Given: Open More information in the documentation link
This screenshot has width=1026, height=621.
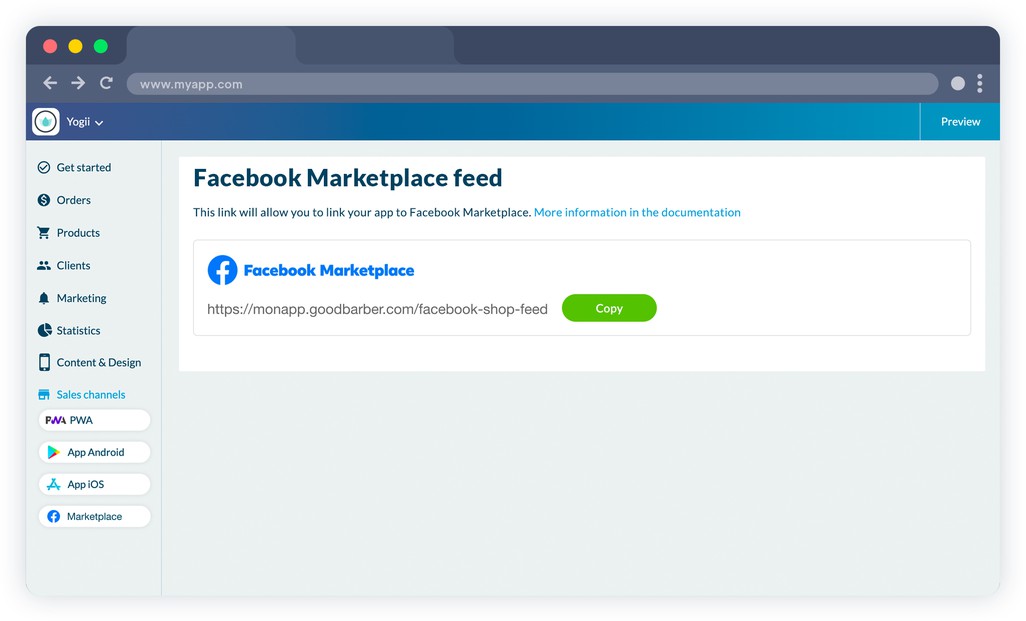Looking at the screenshot, I should pyautogui.click(x=637, y=212).
